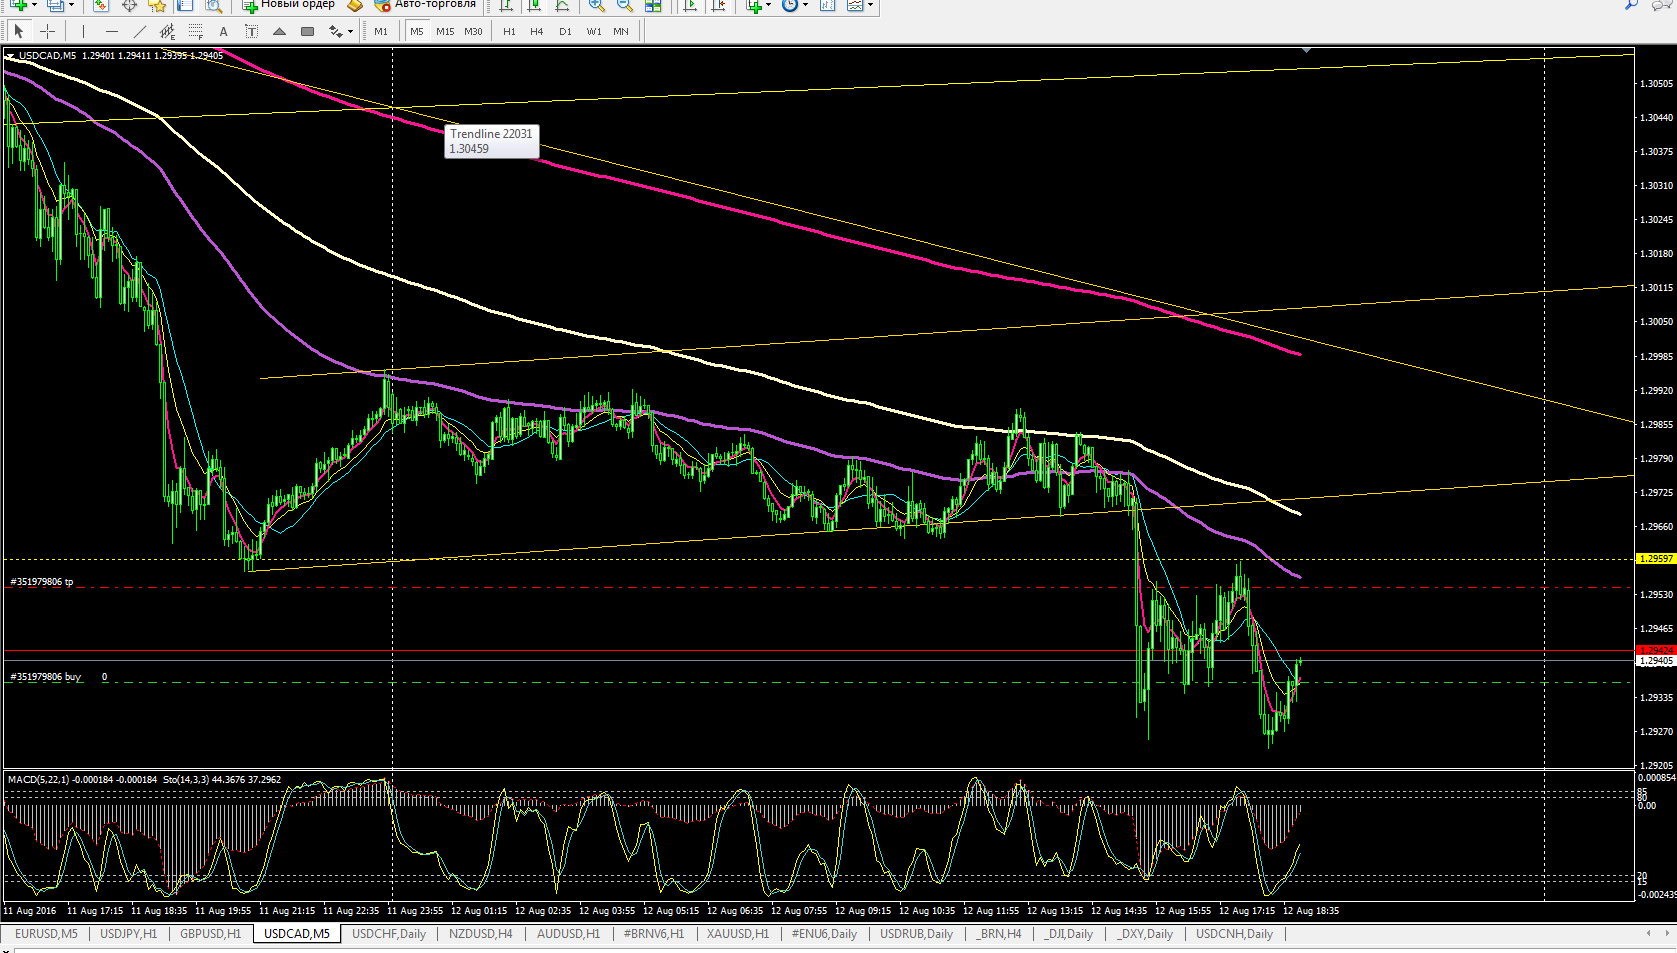Toggle the Terminal panel icon
The width and height of the screenshot is (1677, 953).
coord(185,5)
